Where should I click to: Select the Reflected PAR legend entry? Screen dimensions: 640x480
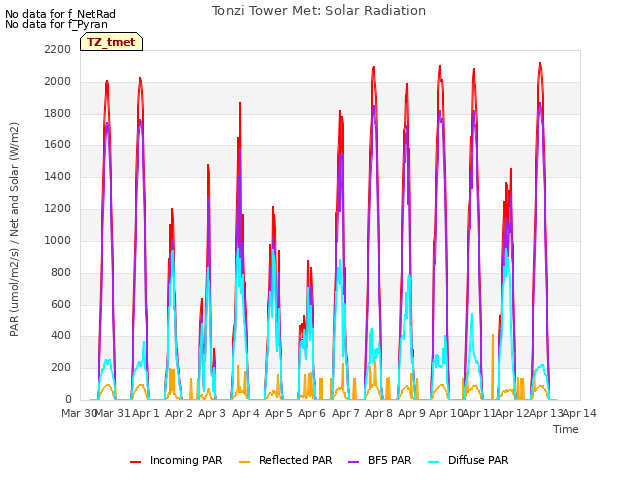[x=285, y=460]
